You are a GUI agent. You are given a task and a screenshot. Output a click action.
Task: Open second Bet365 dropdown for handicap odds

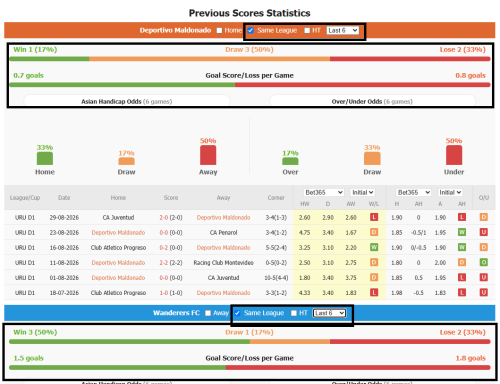click(x=413, y=192)
